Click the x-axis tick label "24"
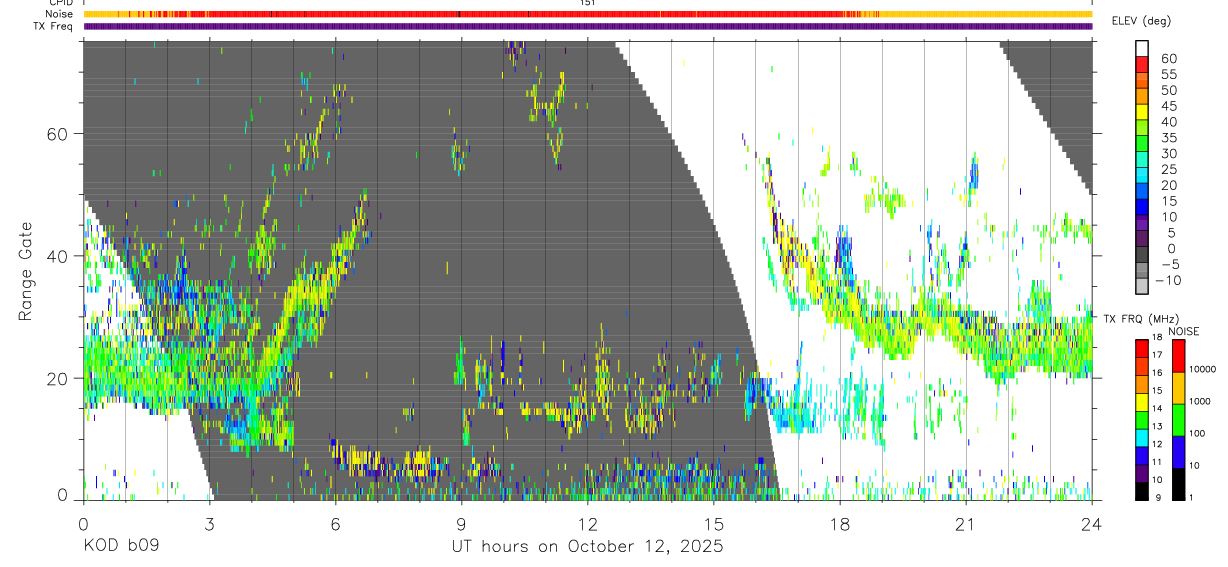 (1092, 523)
